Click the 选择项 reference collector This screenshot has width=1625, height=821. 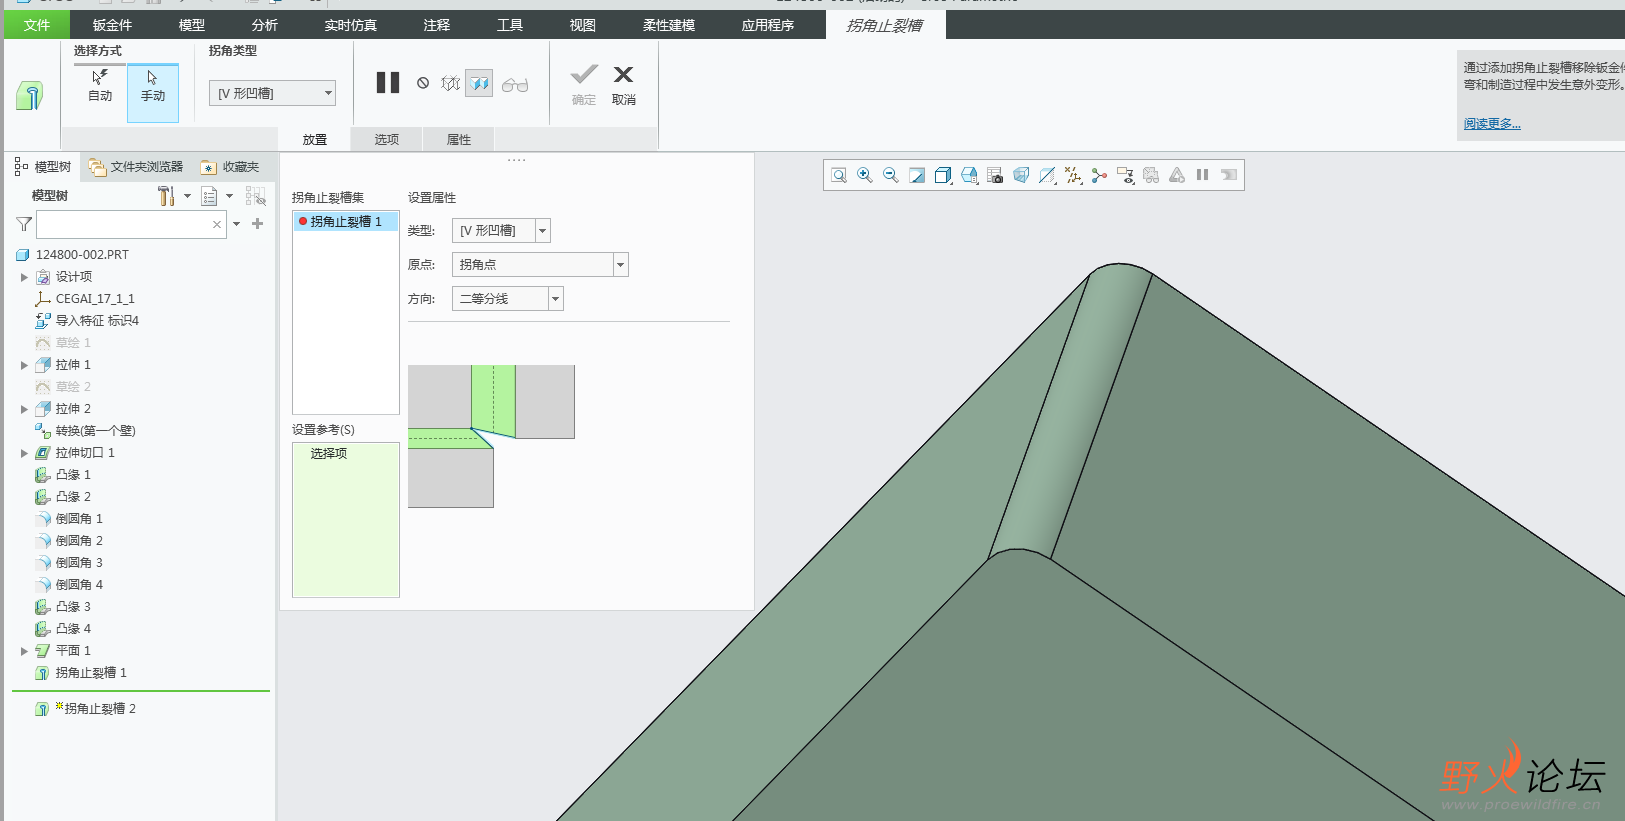click(346, 454)
